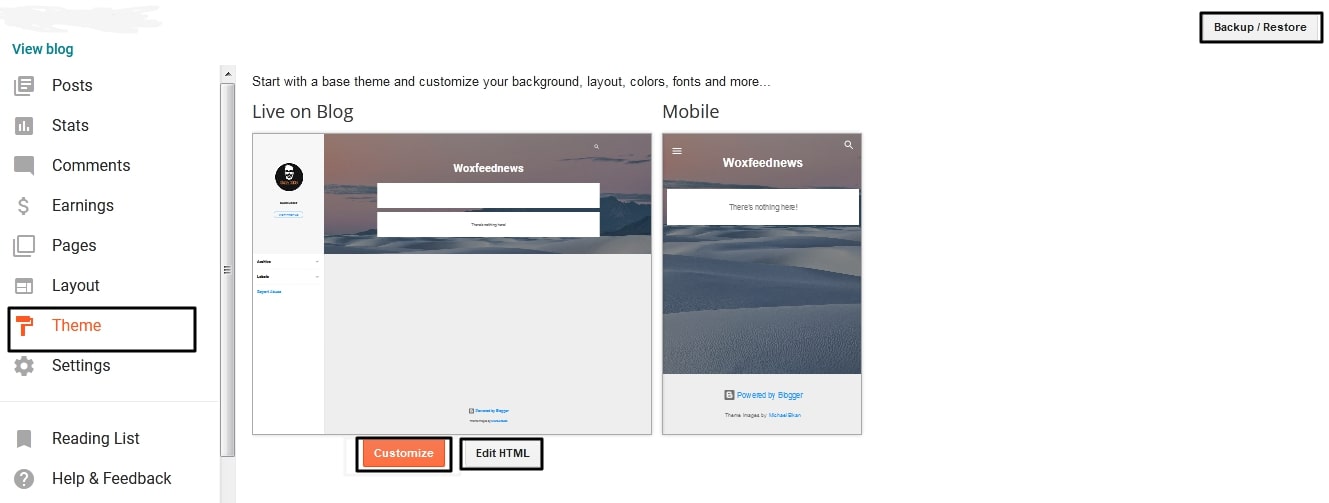1329x503 pixels.
Task: Click "There's nothing here!" card in Live on Blog preview
Action: (488, 224)
